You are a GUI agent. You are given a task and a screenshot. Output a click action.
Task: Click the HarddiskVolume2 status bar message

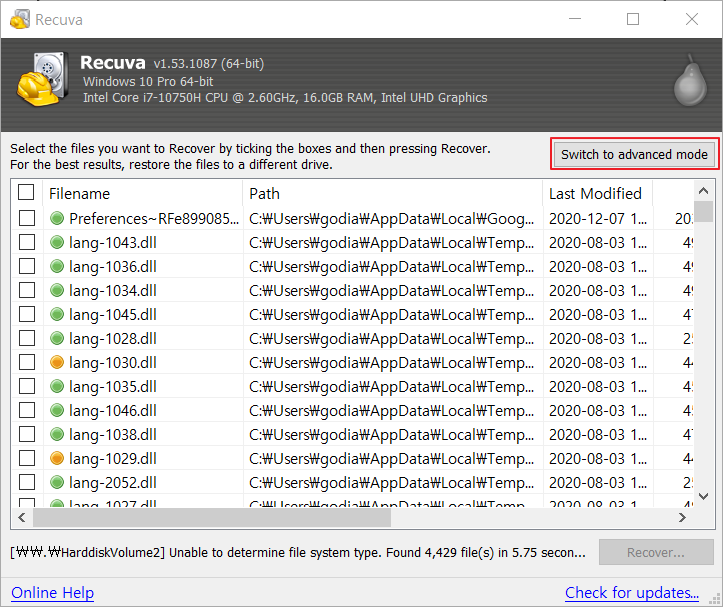[298, 552]
